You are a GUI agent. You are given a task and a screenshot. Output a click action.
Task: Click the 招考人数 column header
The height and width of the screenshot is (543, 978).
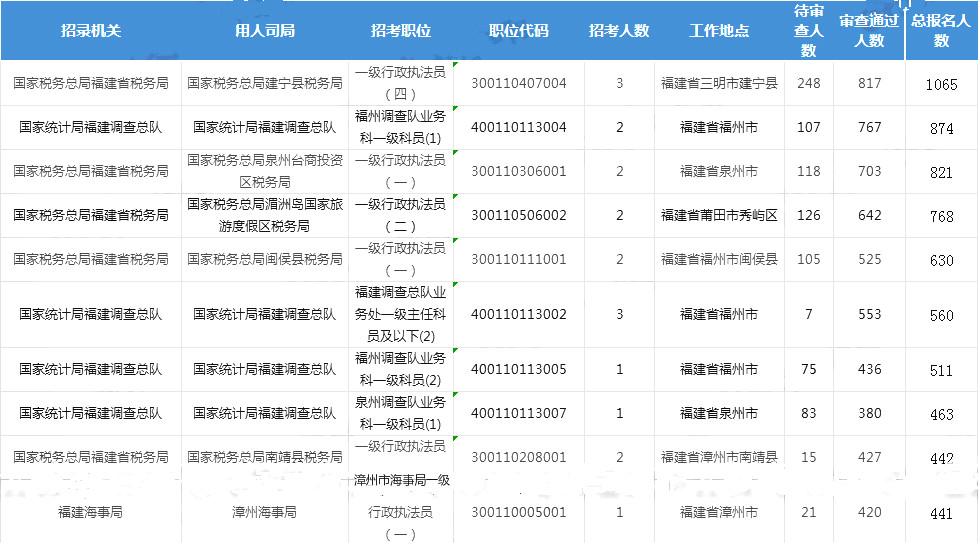(619, 31)
